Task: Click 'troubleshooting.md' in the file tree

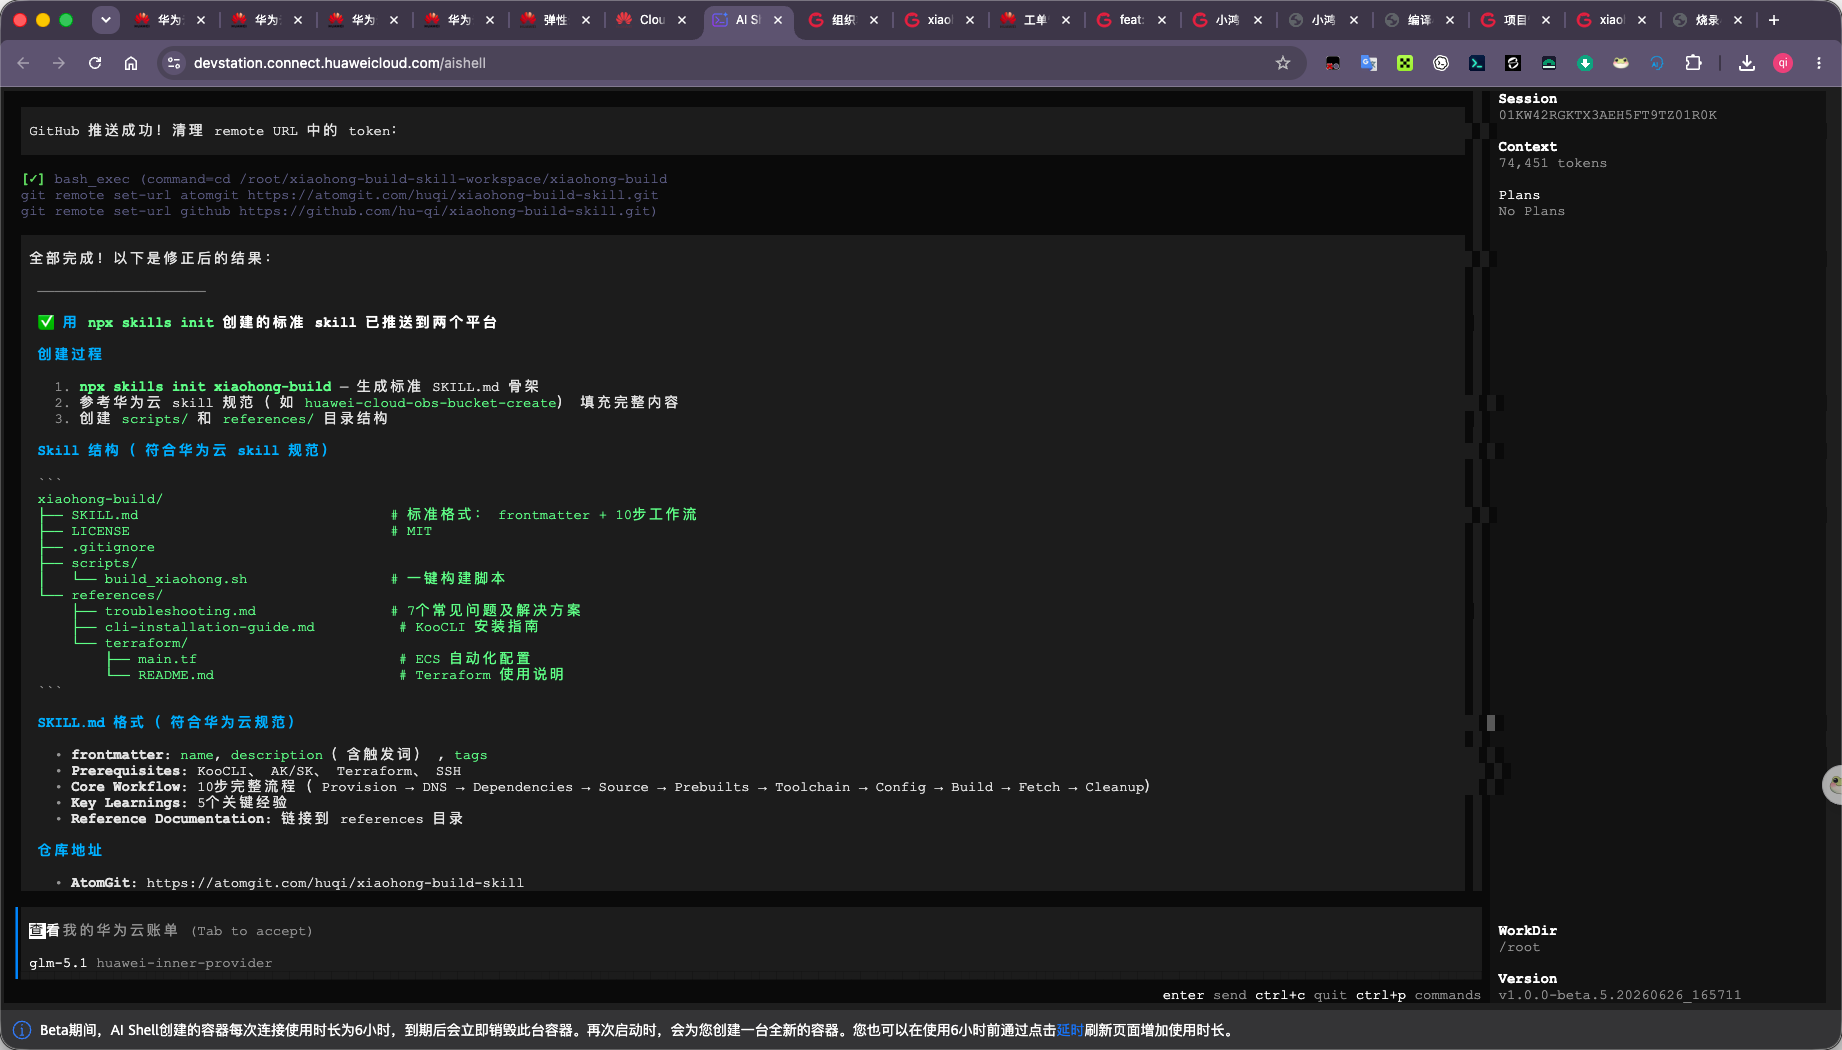Action: pyautogui.click(x=180, y=611)
